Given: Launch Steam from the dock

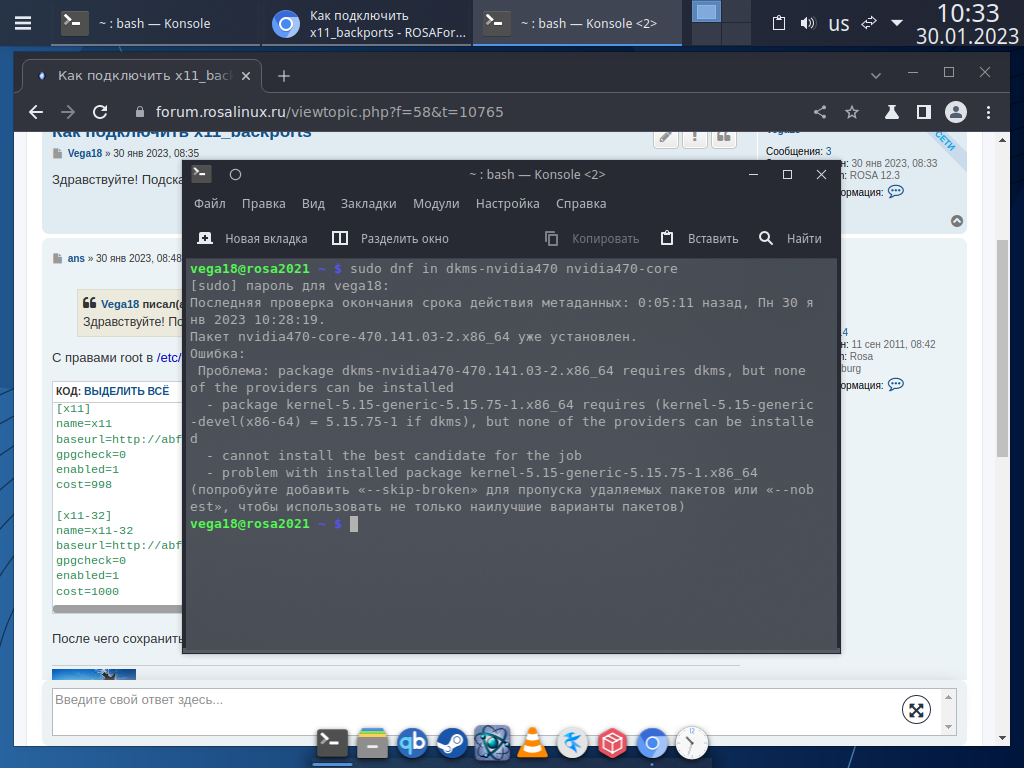Looking at the screenshot, I should pos(452,743).
